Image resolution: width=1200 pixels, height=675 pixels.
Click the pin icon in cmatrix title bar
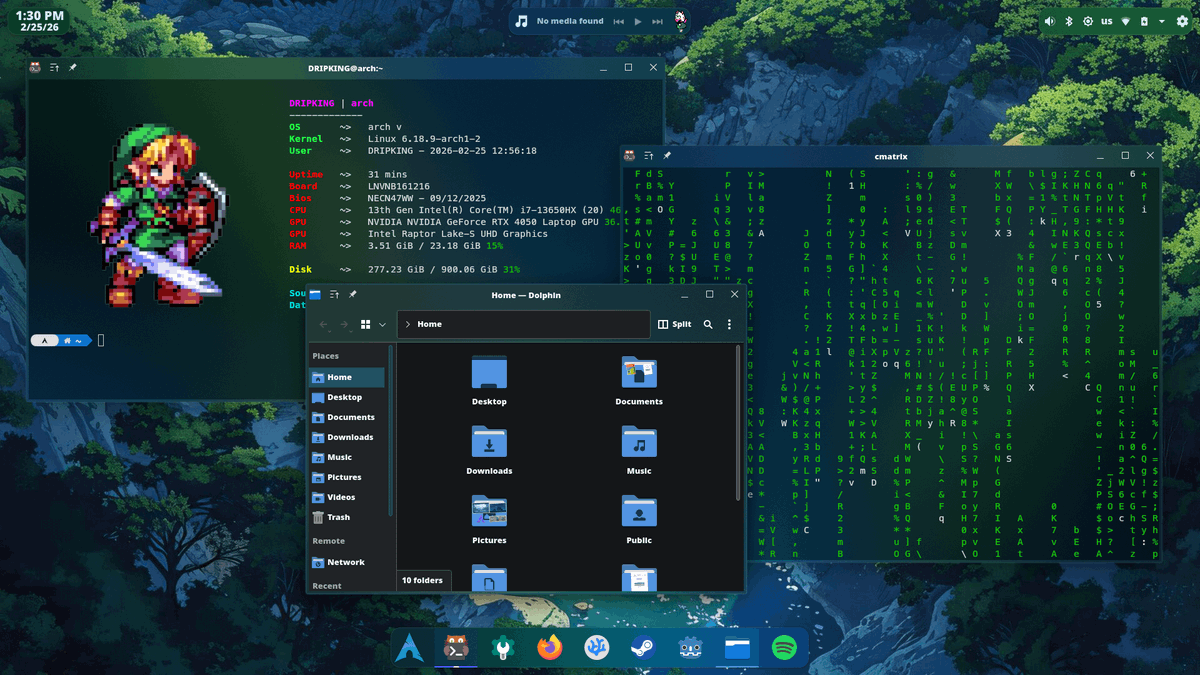(x=667, y=156)
